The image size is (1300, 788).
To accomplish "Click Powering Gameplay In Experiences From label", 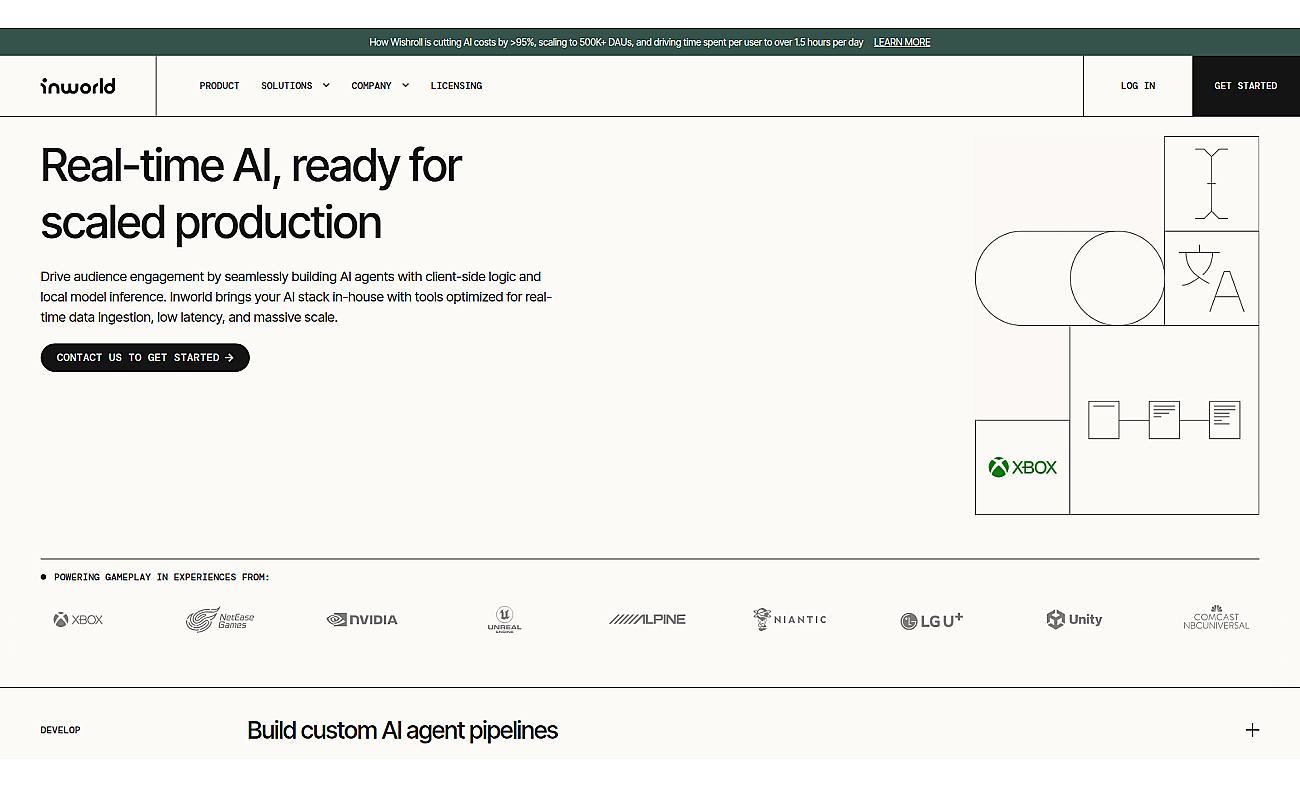I will coord(161,577).
